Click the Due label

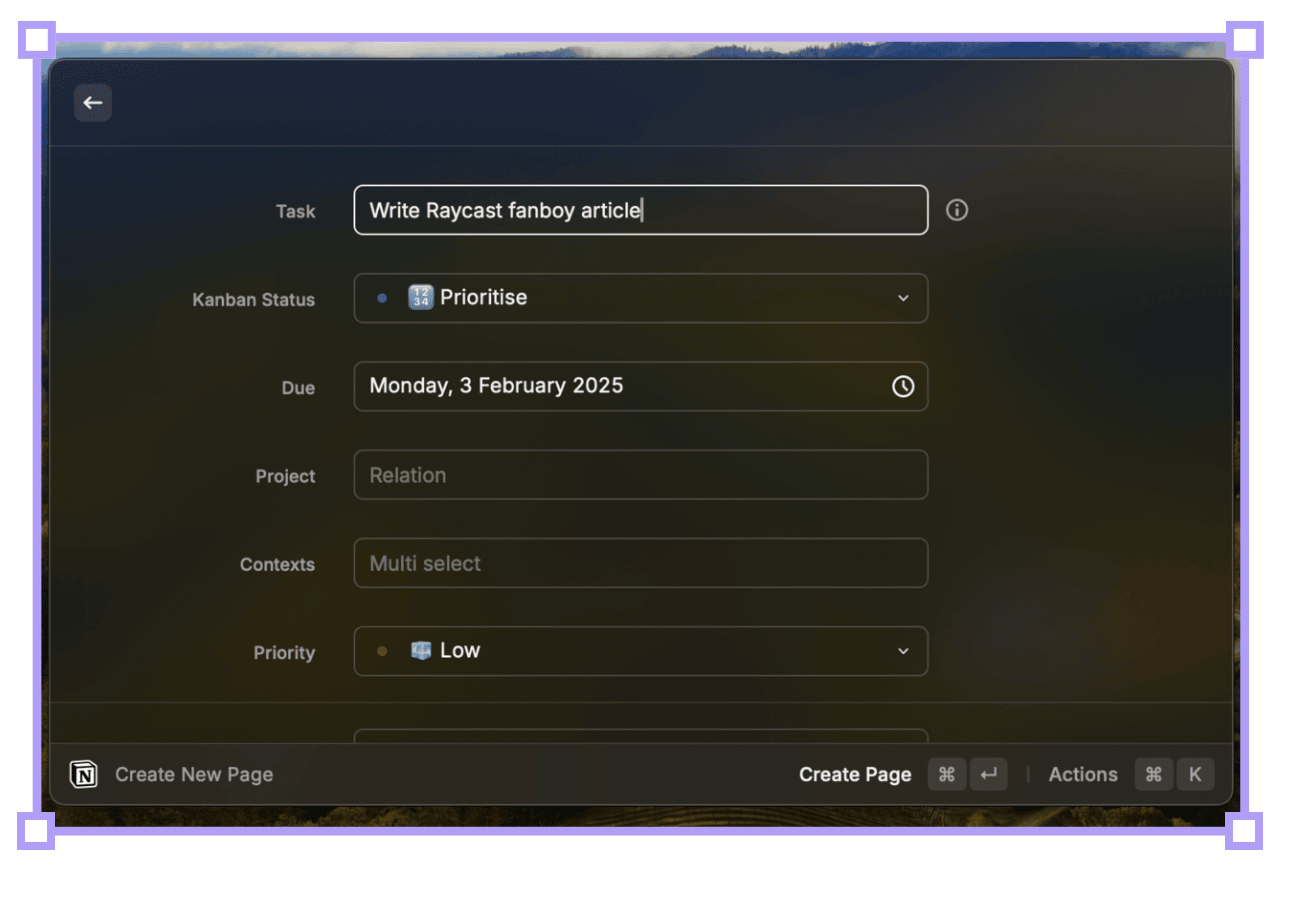298,388
